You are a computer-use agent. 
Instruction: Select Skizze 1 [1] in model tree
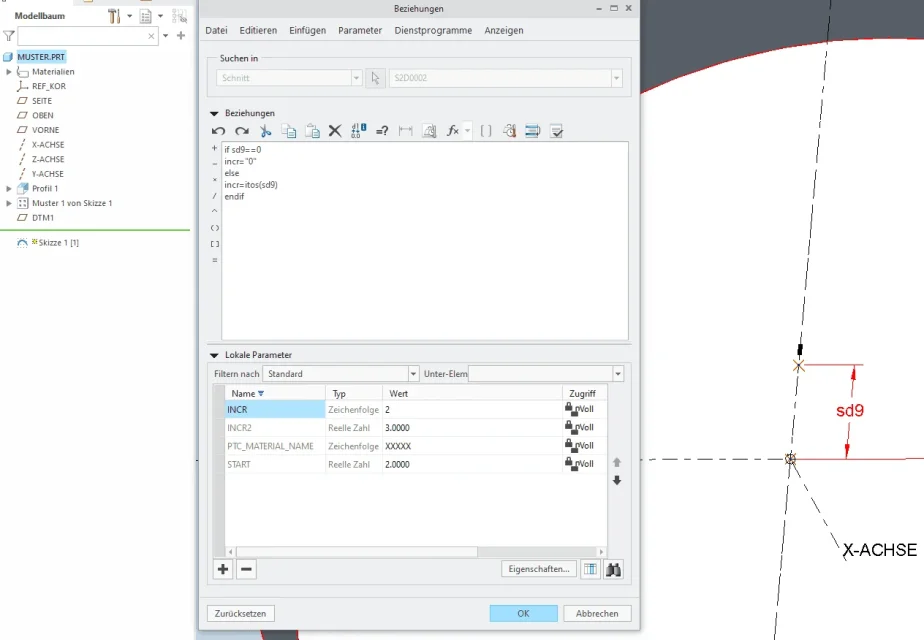[x=58, y=243]
